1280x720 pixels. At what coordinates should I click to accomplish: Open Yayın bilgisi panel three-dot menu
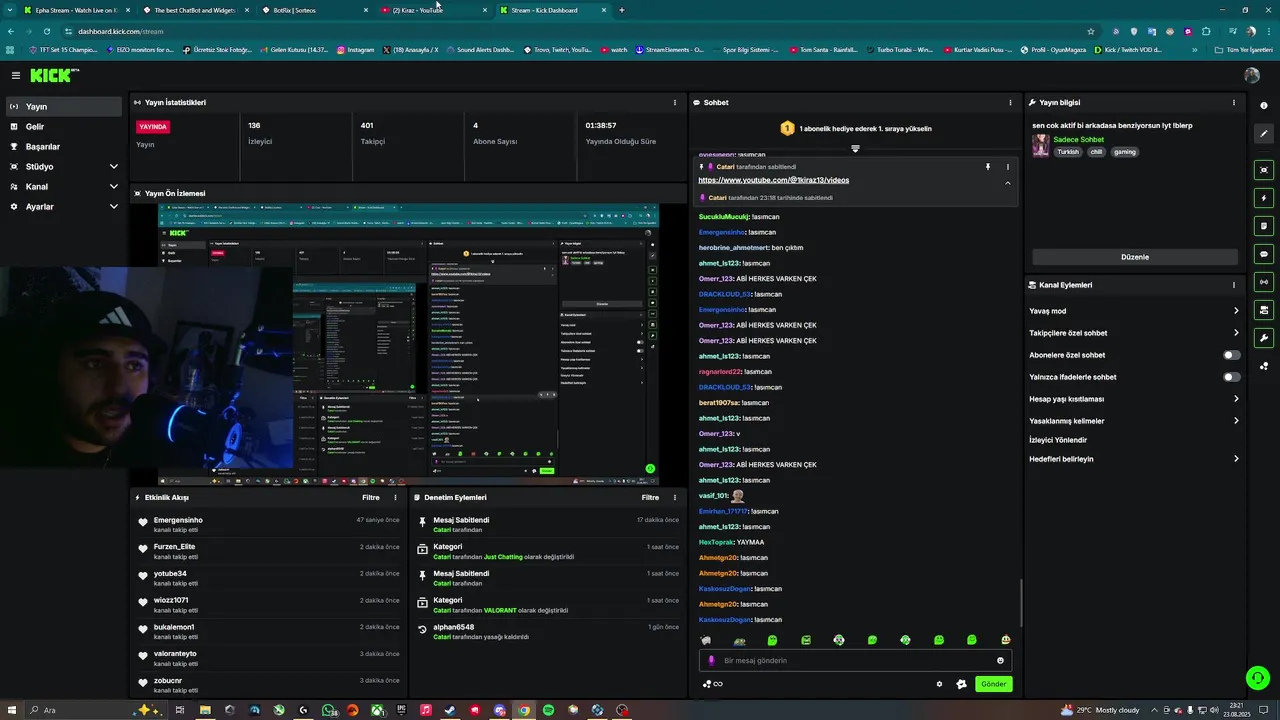(1233, 102)
